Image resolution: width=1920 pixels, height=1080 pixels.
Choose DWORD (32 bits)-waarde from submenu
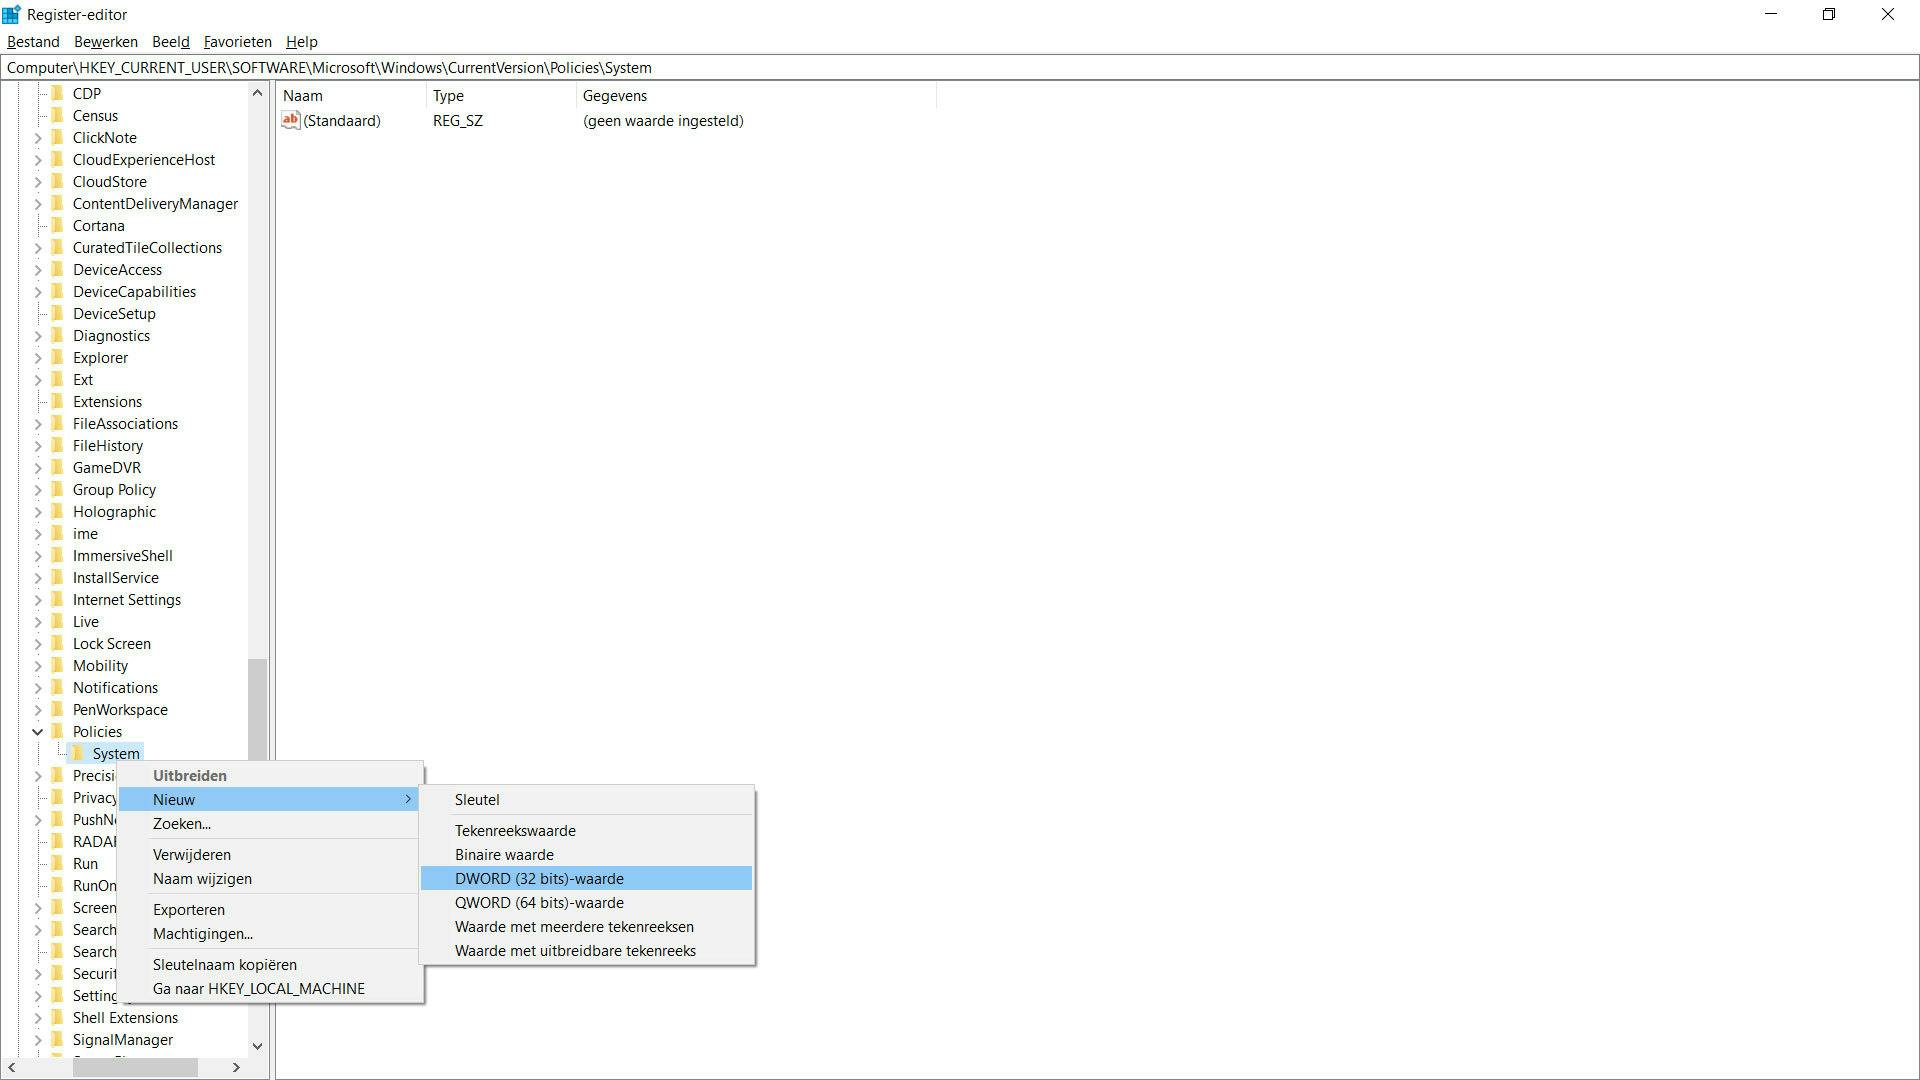point(539,878)
